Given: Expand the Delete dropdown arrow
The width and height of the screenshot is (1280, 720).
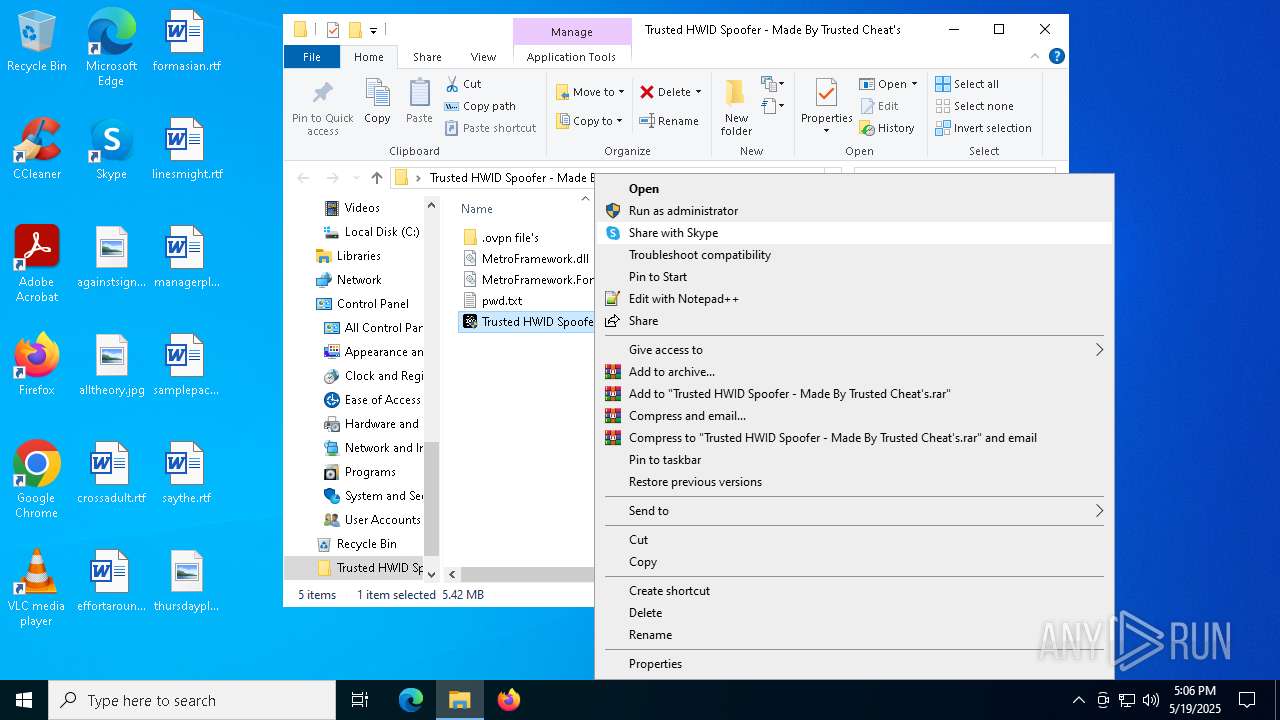Looking at the screenshot, I should pos(698,92).
